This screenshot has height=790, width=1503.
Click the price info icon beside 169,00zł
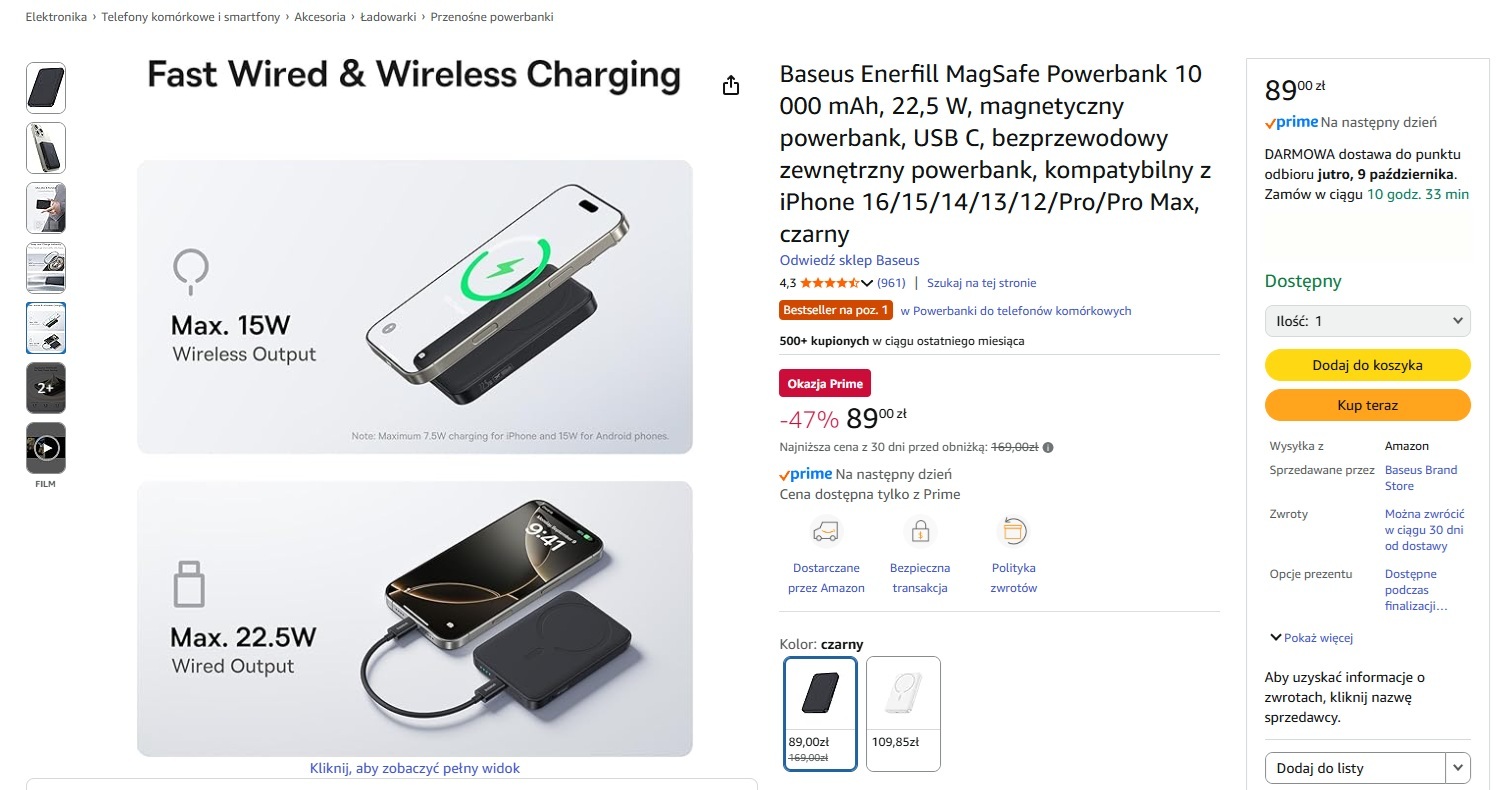(1048, 448)
